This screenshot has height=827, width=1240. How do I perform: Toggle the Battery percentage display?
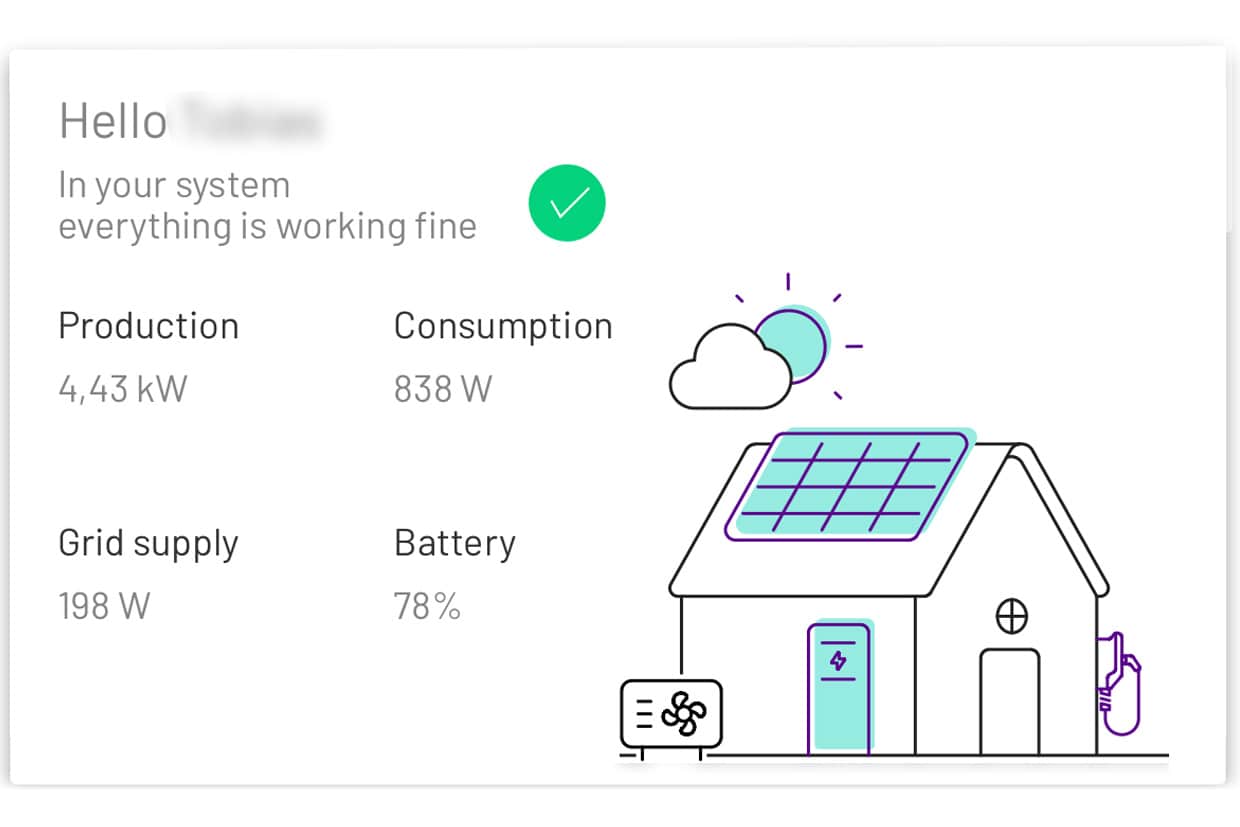(x=455, y=542)
